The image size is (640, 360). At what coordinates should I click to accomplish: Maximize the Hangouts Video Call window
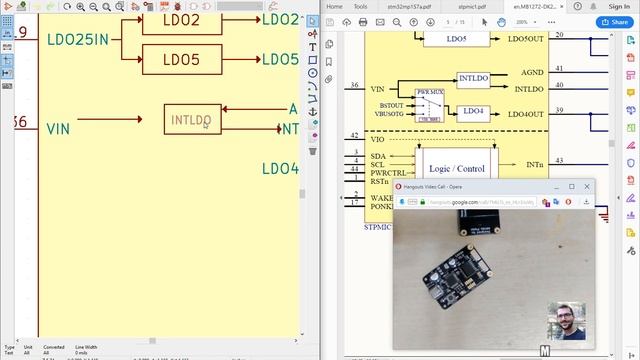[571, 187]
